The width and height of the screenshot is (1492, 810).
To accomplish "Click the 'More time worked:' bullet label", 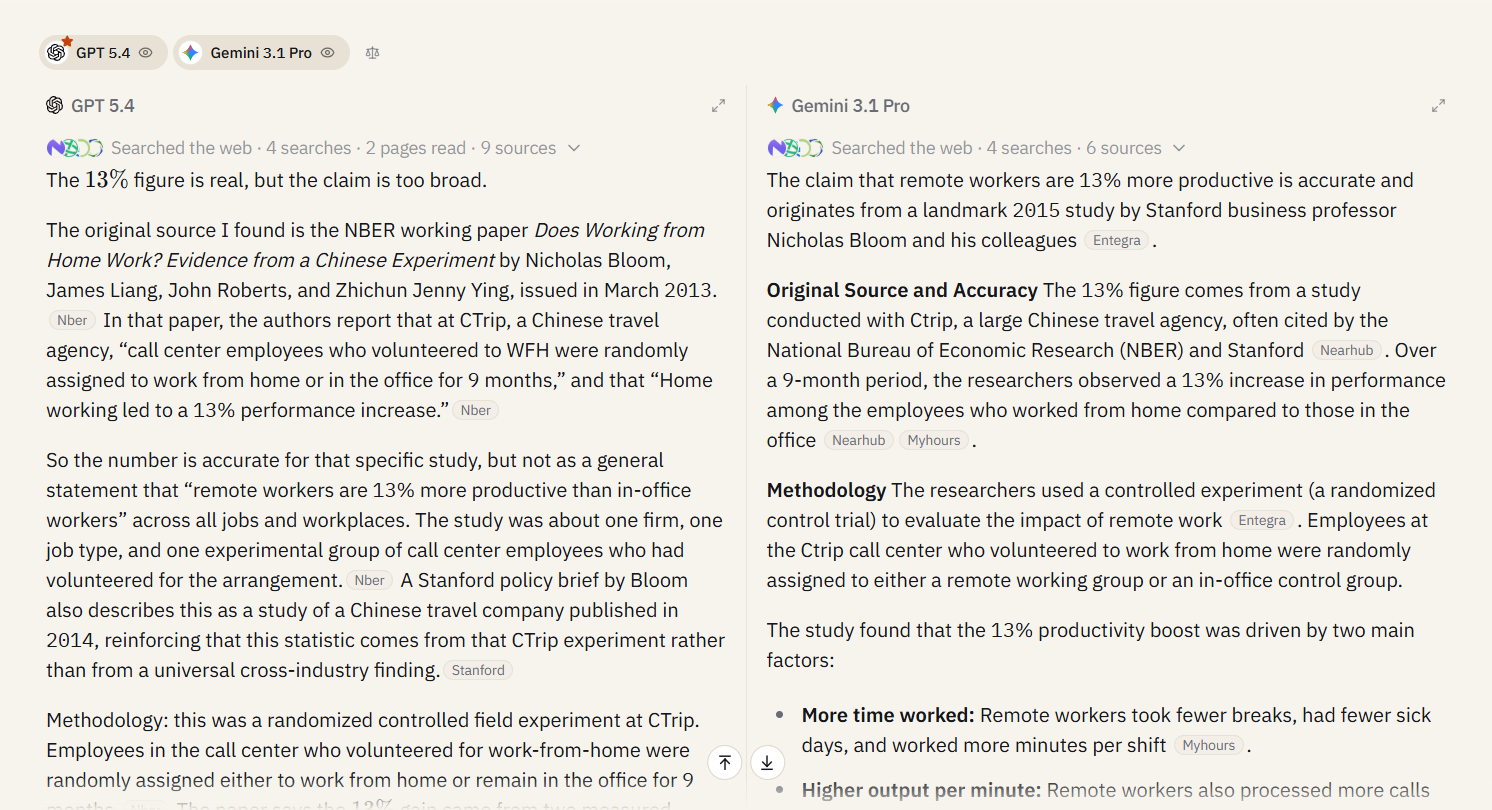I will point(888,716).
